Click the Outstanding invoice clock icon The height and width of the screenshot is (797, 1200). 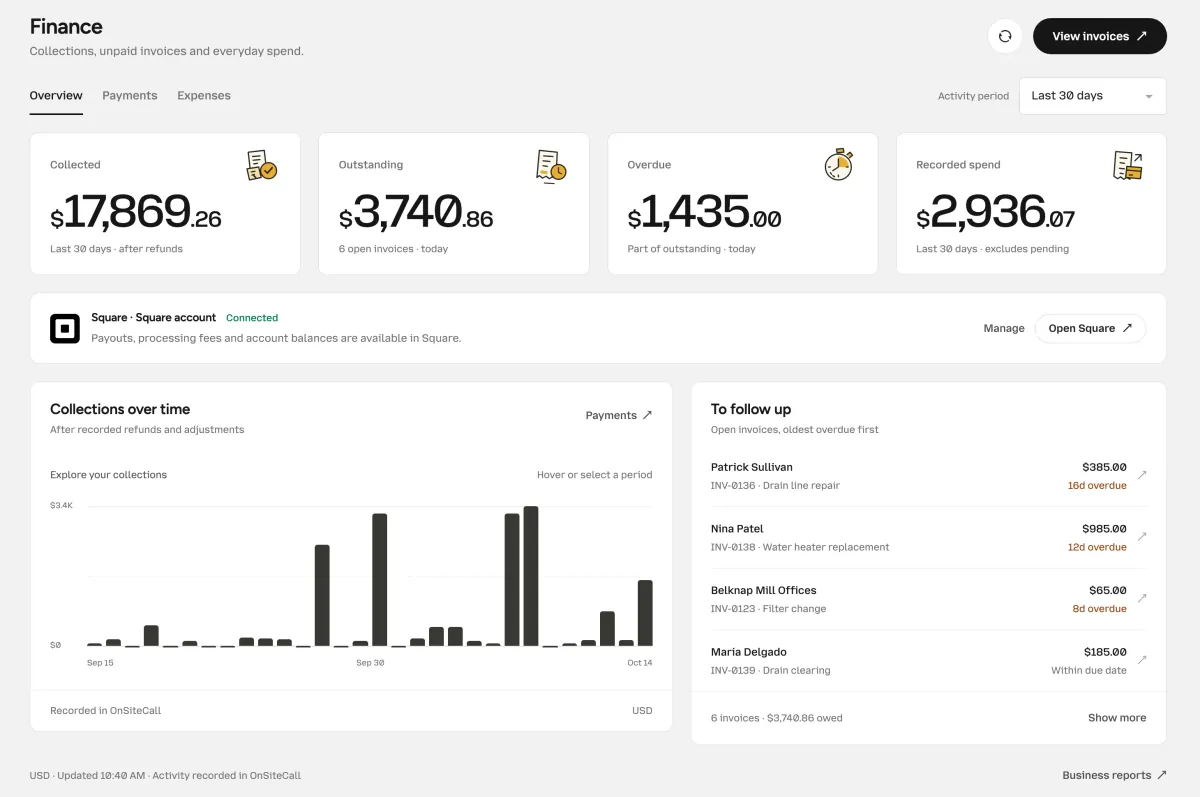551,165
